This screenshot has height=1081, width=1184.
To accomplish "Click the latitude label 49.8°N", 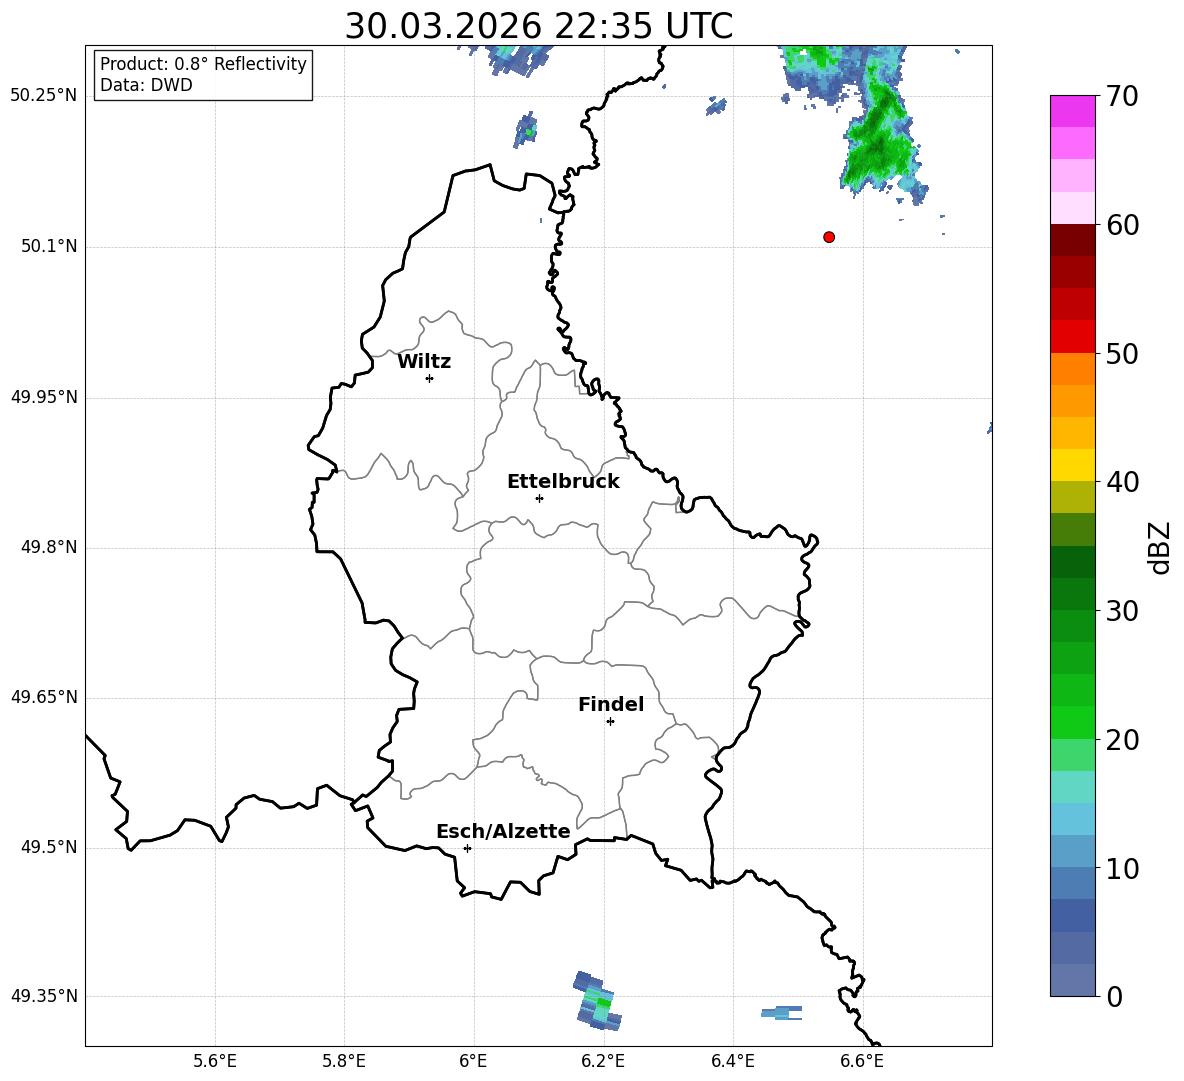I will point(49,547).
